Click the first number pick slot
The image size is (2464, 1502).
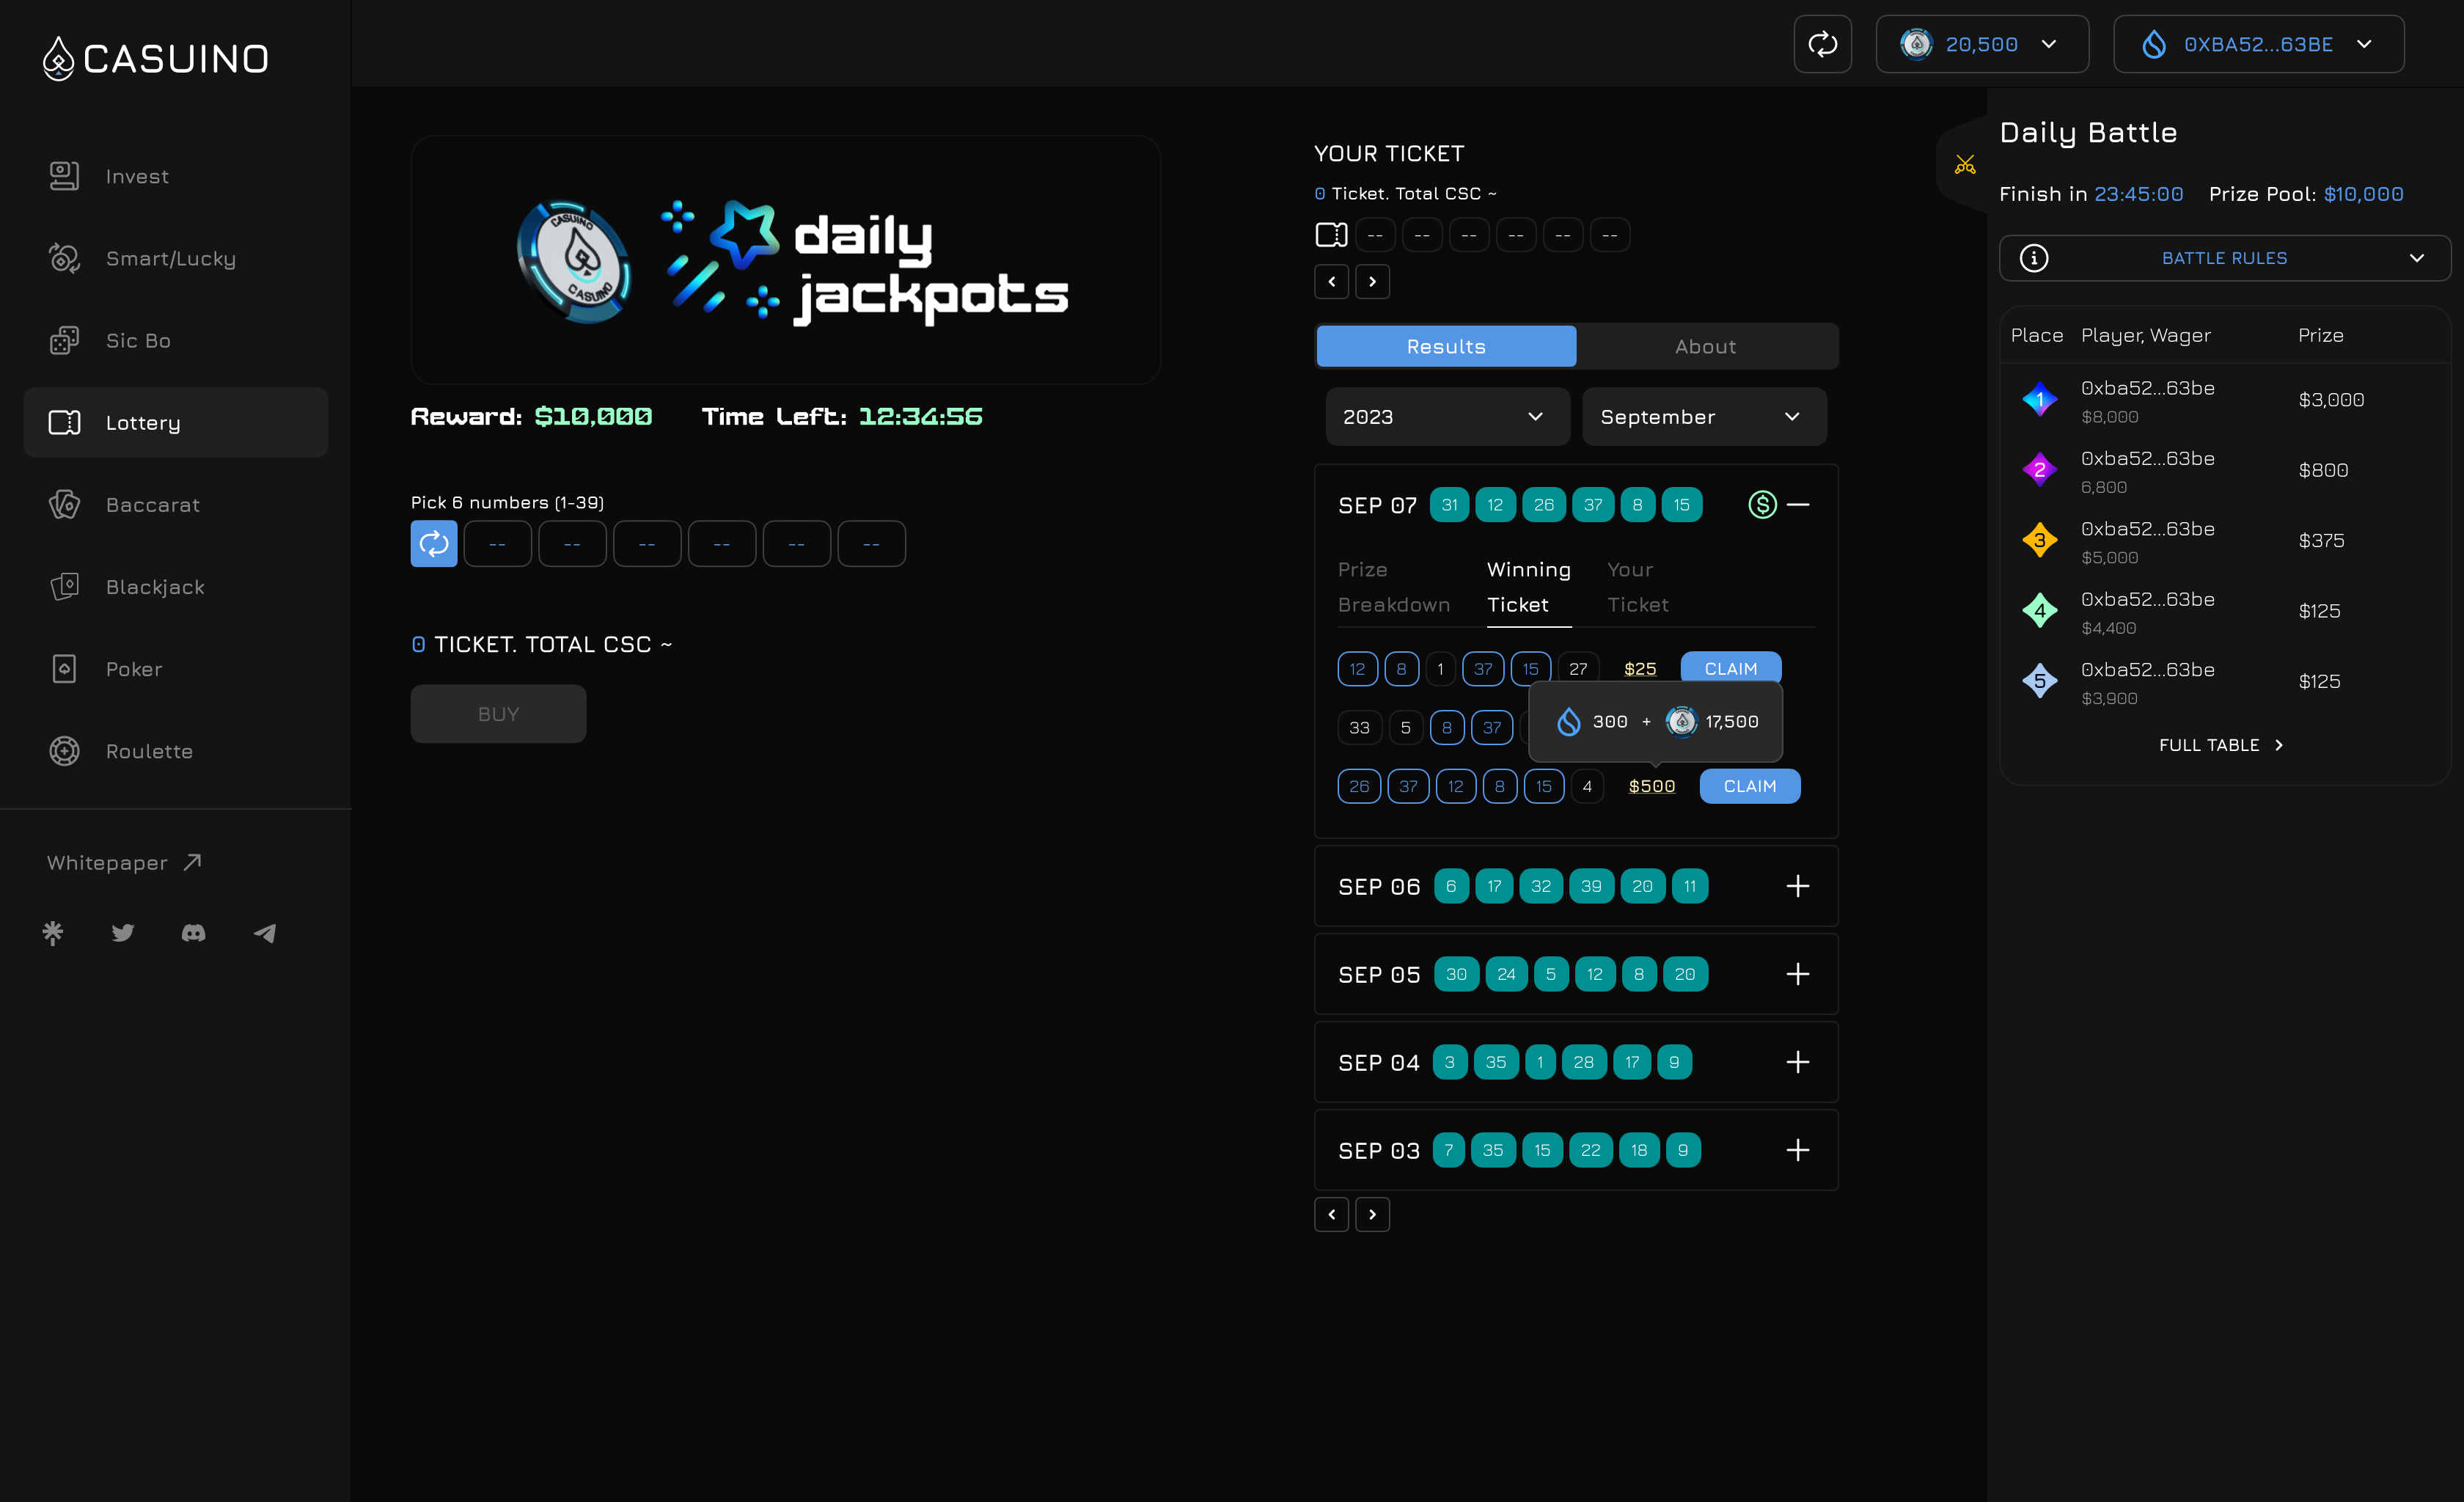[497, 544]
